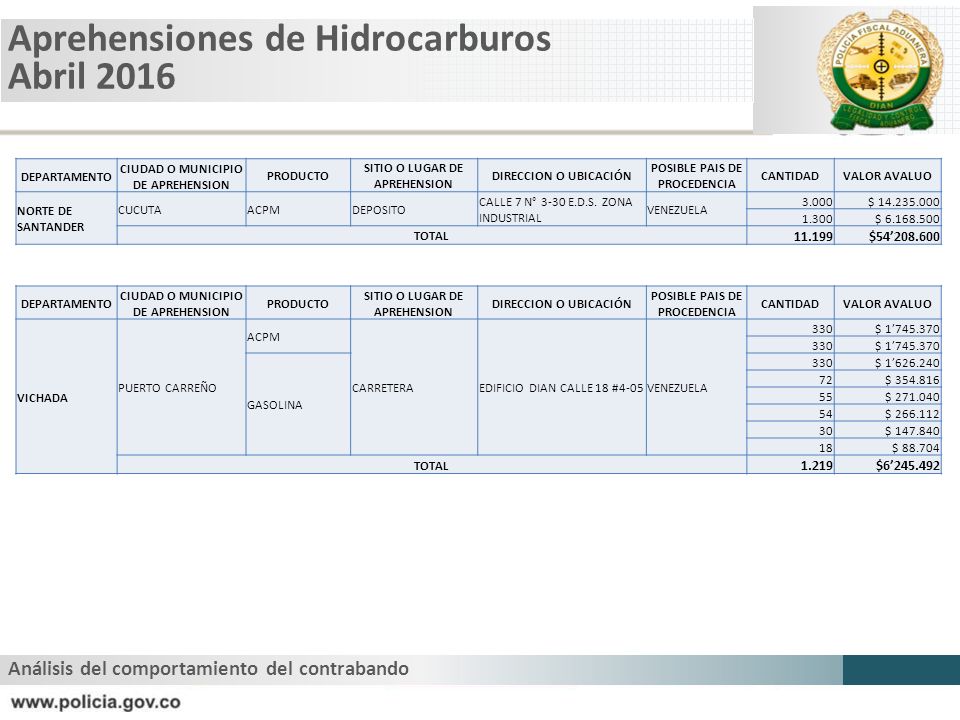Select the value '$ 147.840'
Viewport: 960px width, 720px height.
pos(912,431)
